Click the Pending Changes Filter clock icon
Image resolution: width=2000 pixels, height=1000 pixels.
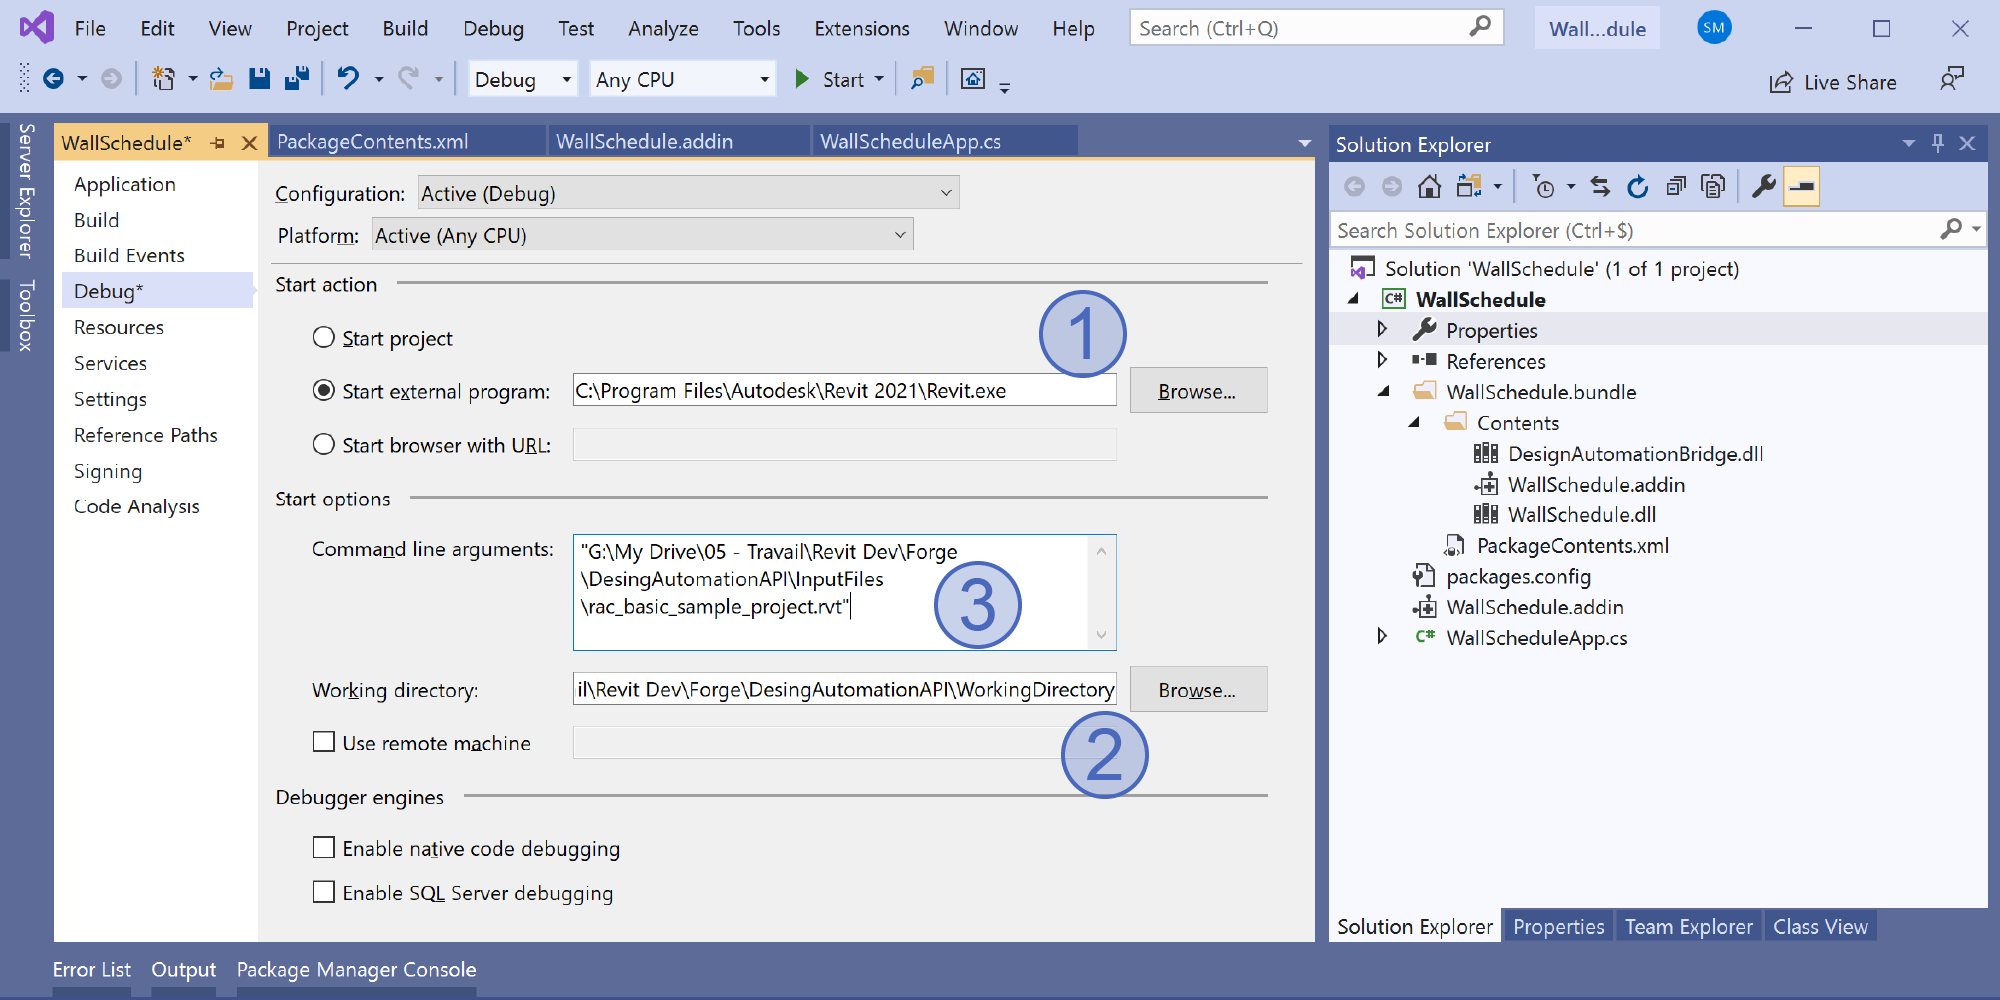point(1544,187)
